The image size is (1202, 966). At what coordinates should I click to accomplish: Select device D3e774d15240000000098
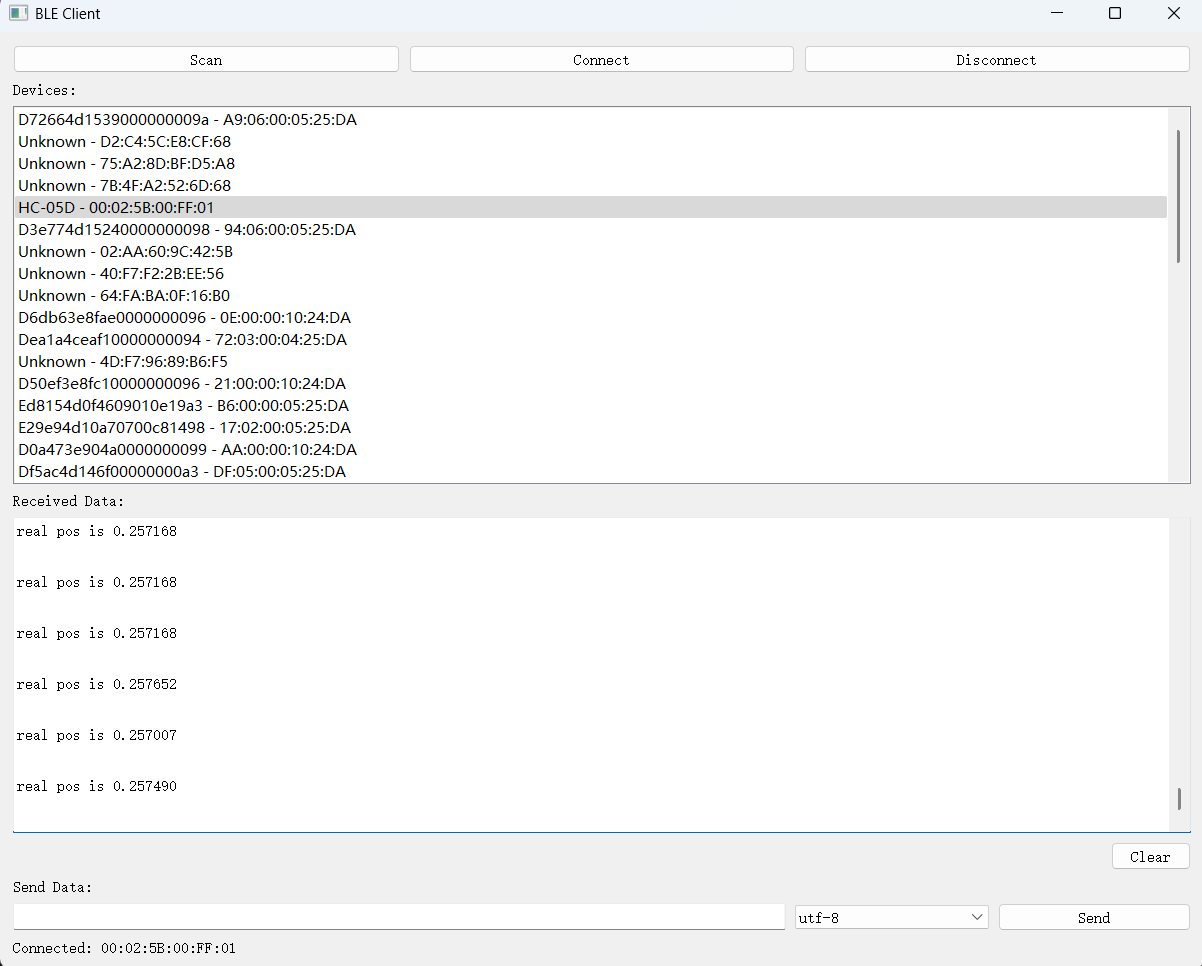592,229
